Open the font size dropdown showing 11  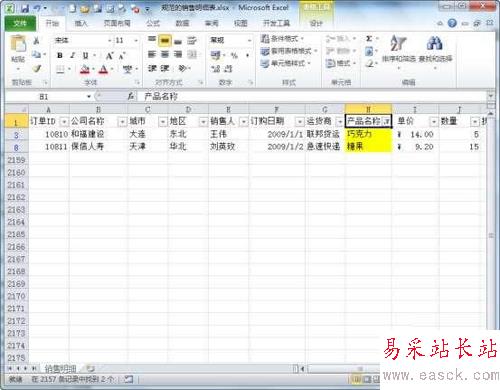[x=136, y=40]
